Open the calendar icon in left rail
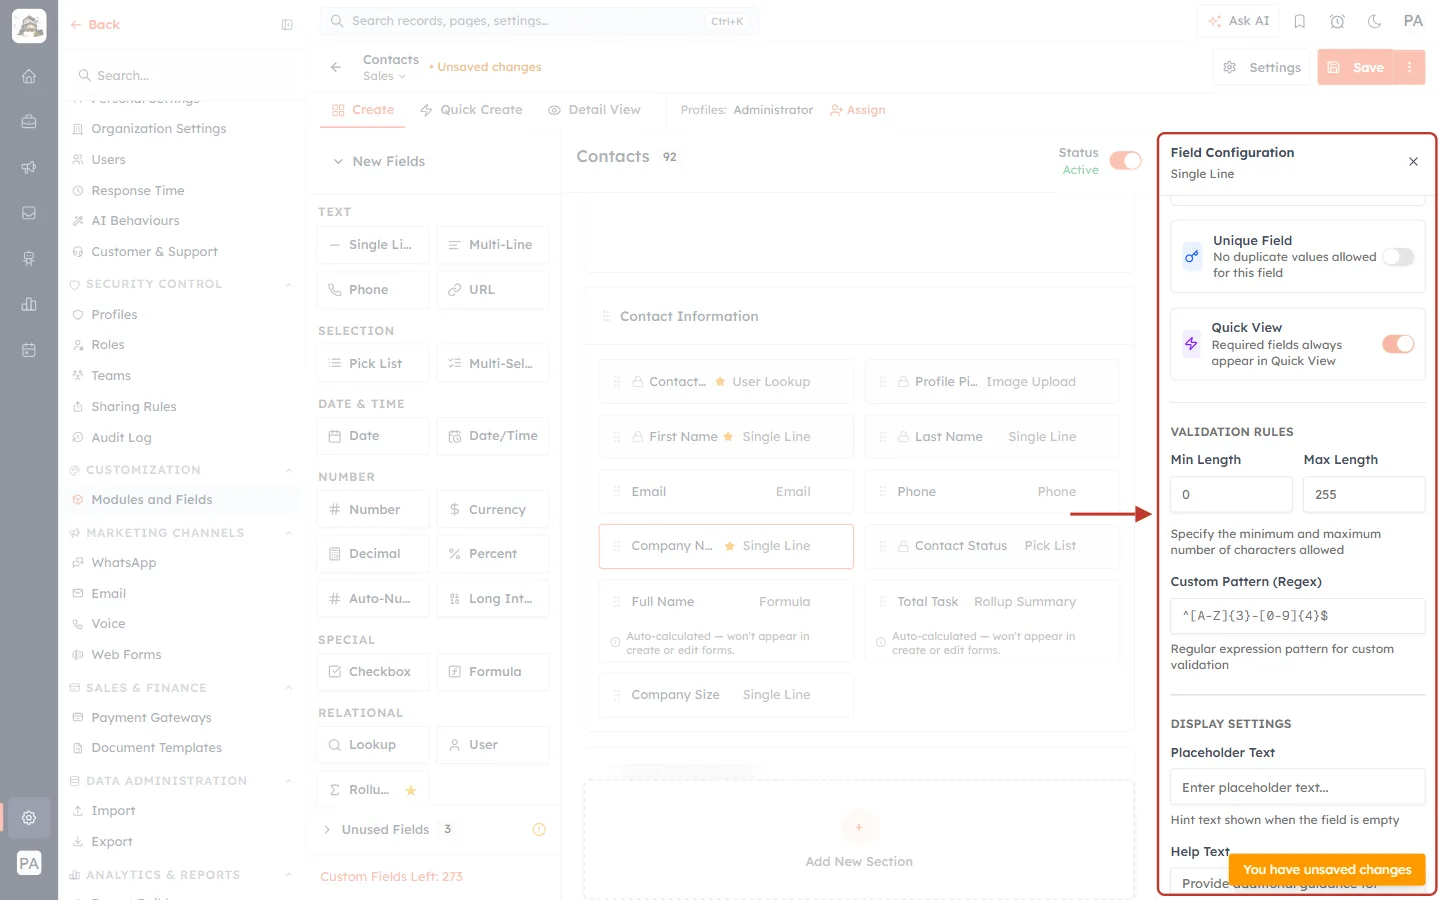Image resolution: width=1440 pixels, height=900 pixels. pyautogui.click(x=29, y=350)
